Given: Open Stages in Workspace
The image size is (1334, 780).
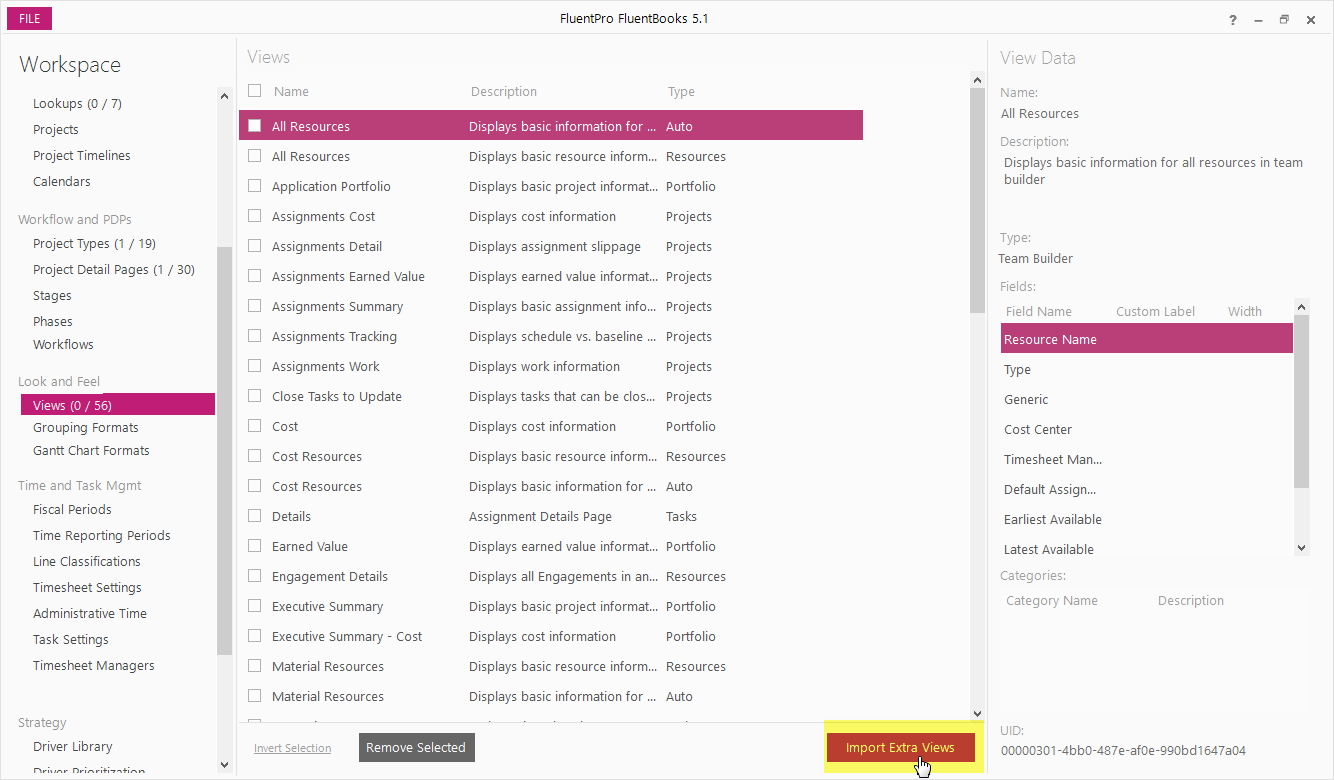Looking at the screenshot, I should pos(52,296).
